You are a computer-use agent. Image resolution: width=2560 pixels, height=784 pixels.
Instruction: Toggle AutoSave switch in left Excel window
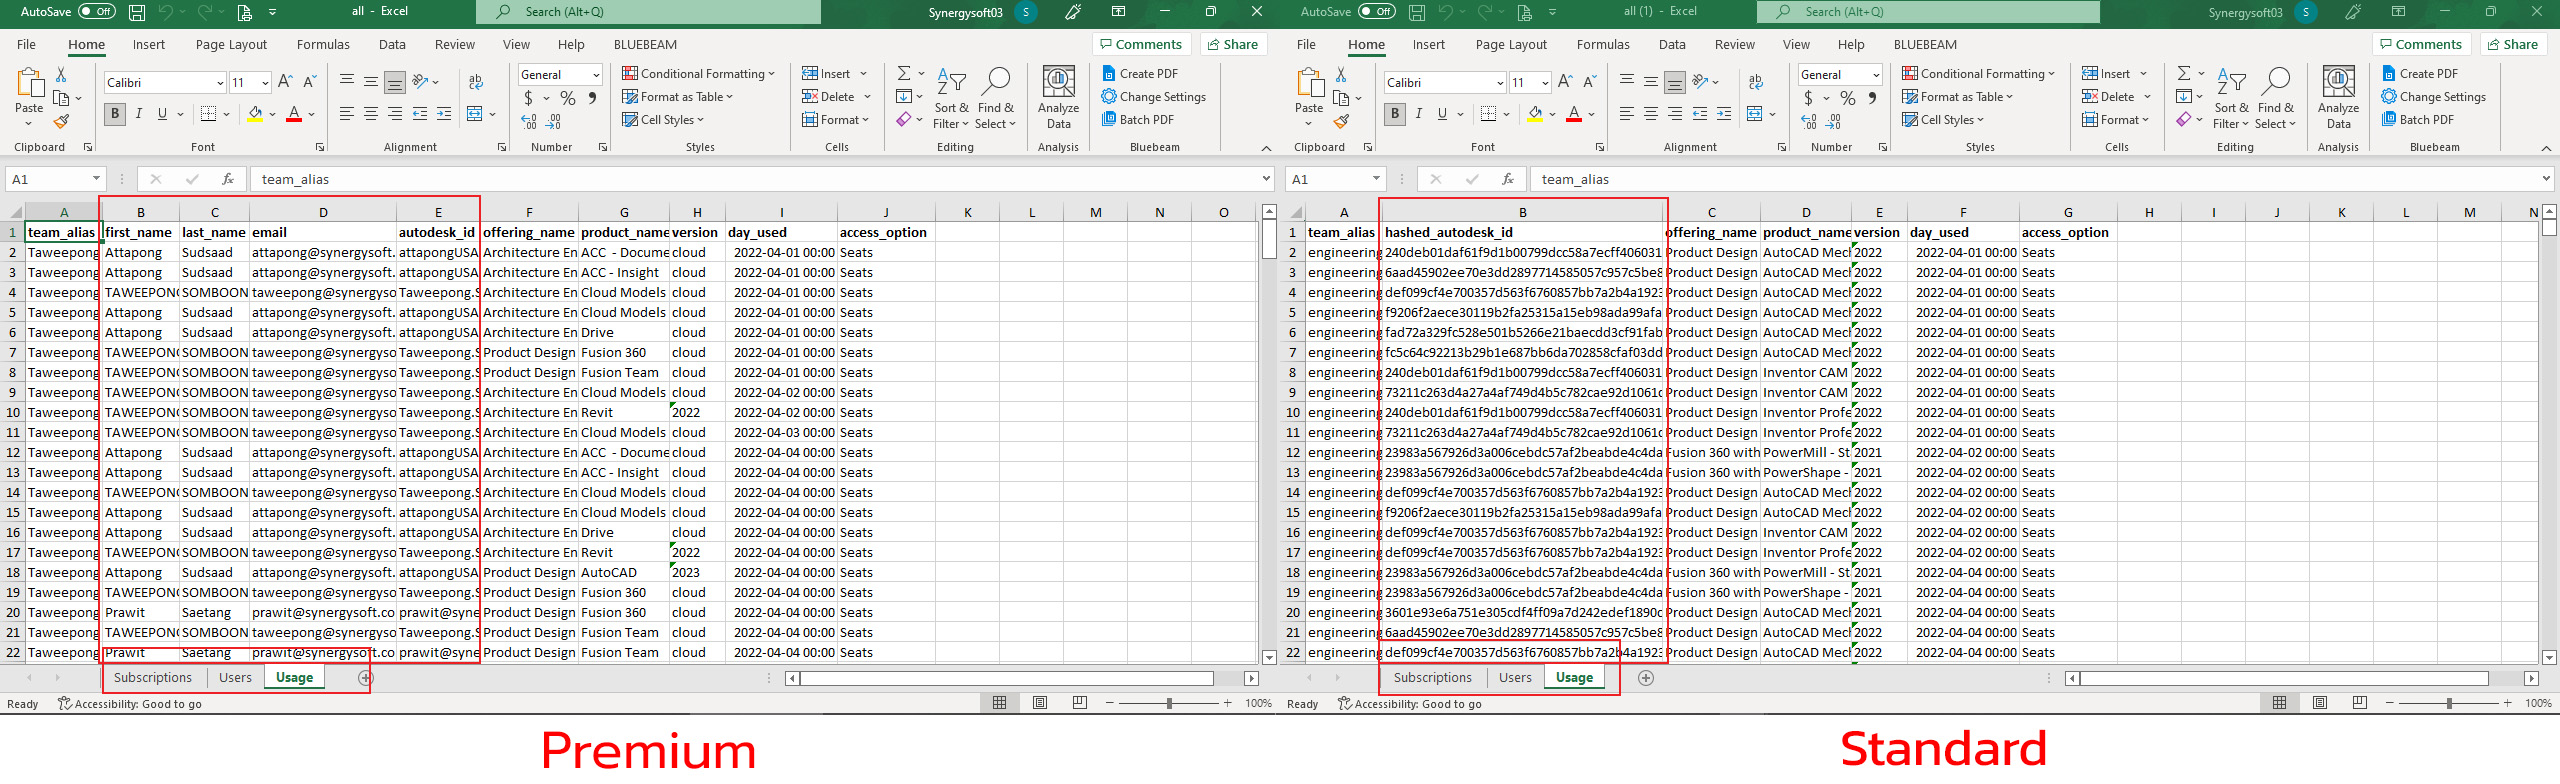click(97, 12)
